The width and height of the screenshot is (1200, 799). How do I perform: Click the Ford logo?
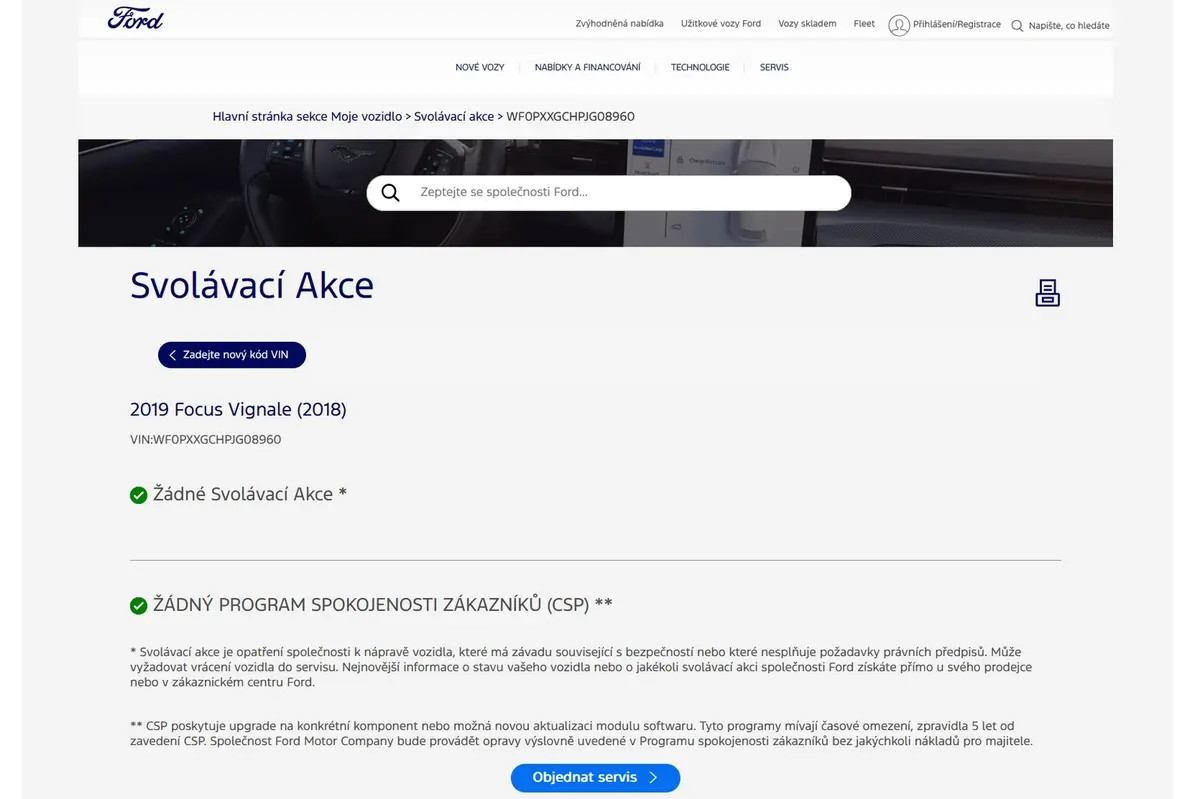click(x=135, y=18)
